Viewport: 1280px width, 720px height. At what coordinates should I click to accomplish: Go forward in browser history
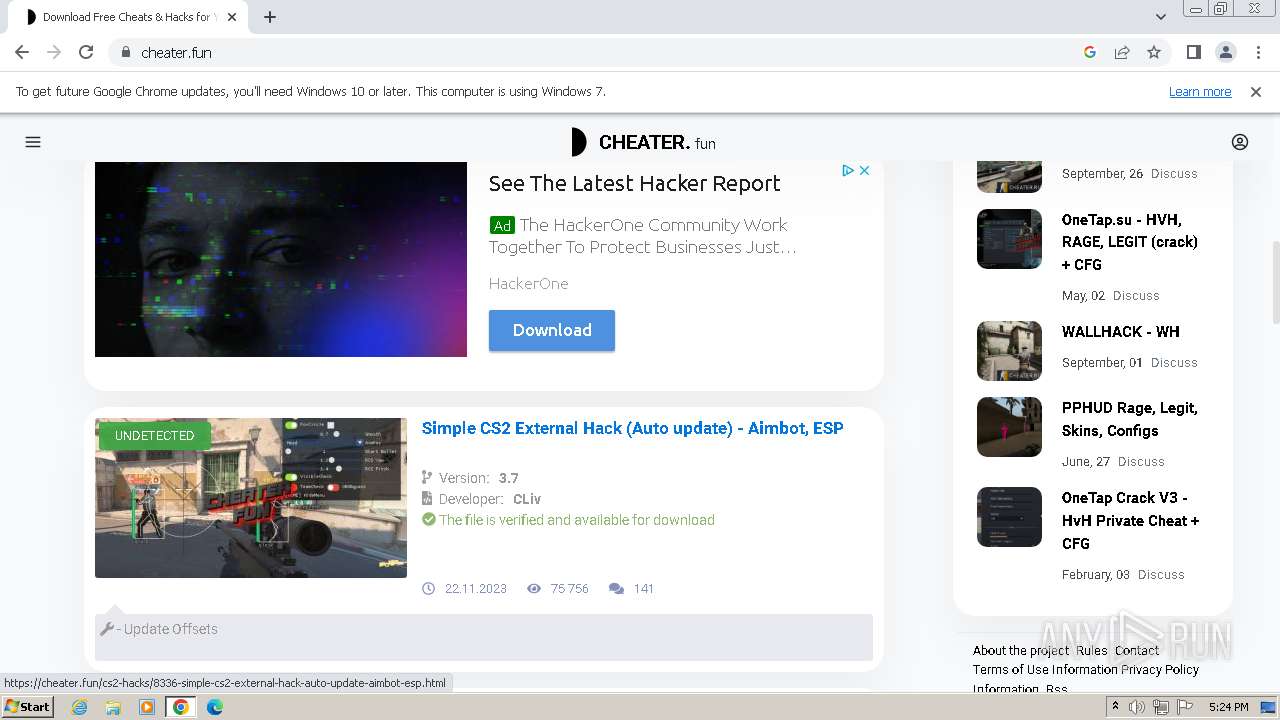tap(54, 52)
